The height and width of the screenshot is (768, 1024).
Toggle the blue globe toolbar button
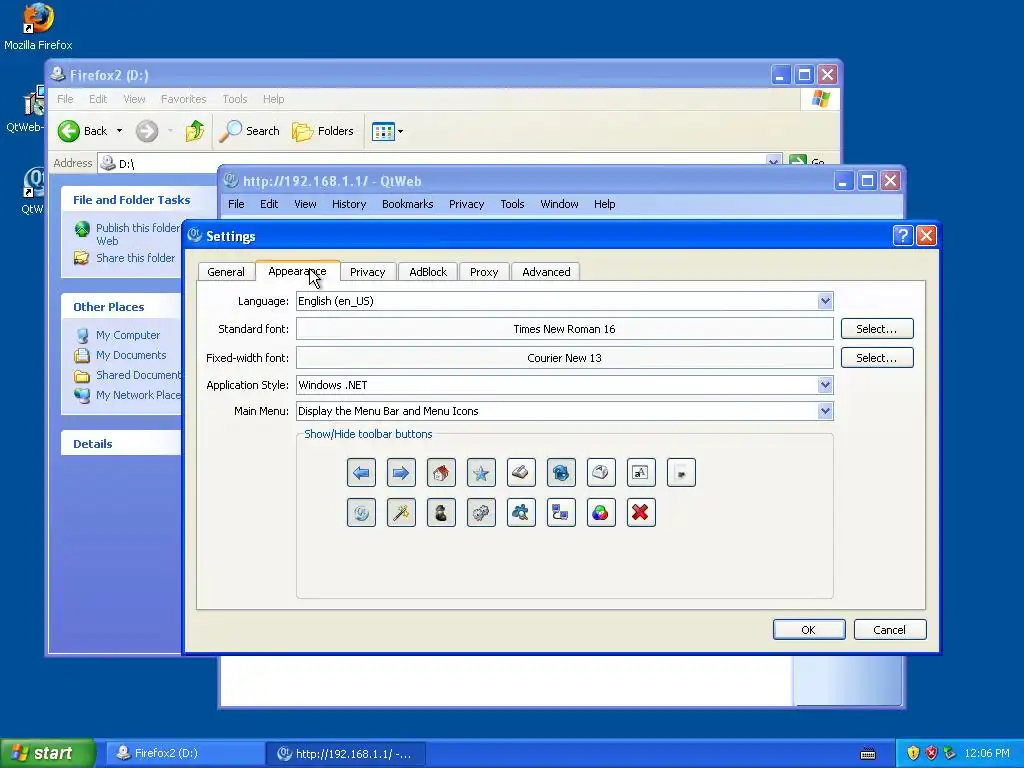coord(561,473)
